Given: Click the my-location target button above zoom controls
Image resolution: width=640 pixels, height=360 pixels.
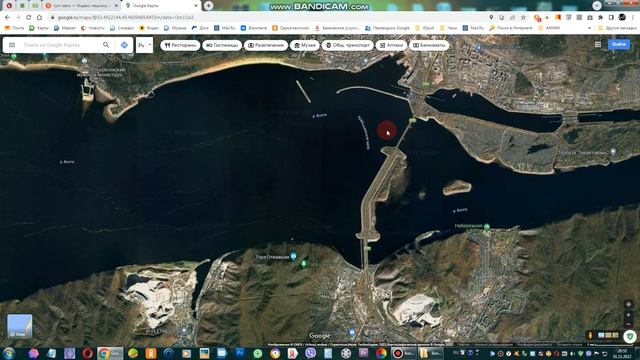Looking at the screenshot, I should (x=629, y=304).
